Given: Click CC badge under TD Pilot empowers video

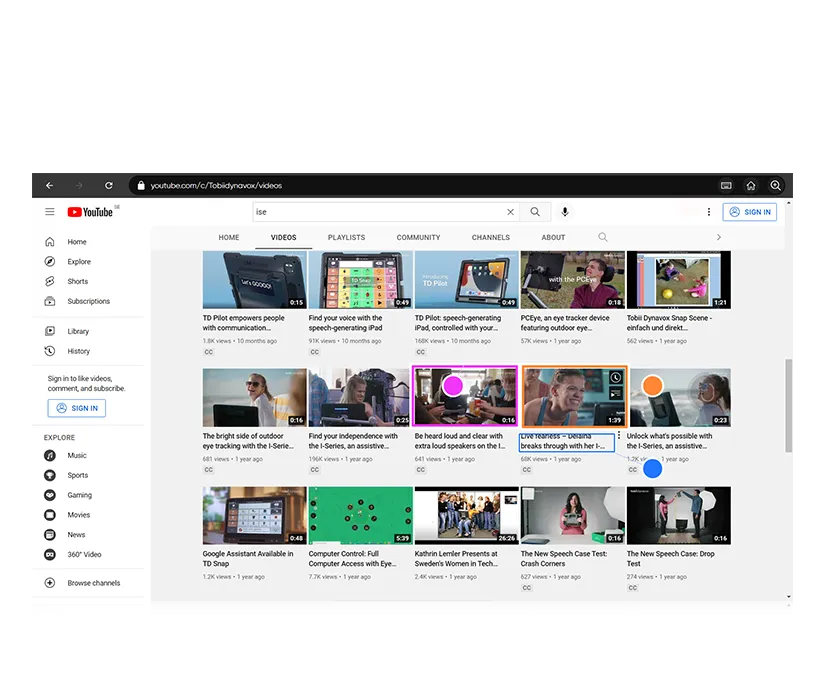Looking at the screenshot, I should [209, 352].
